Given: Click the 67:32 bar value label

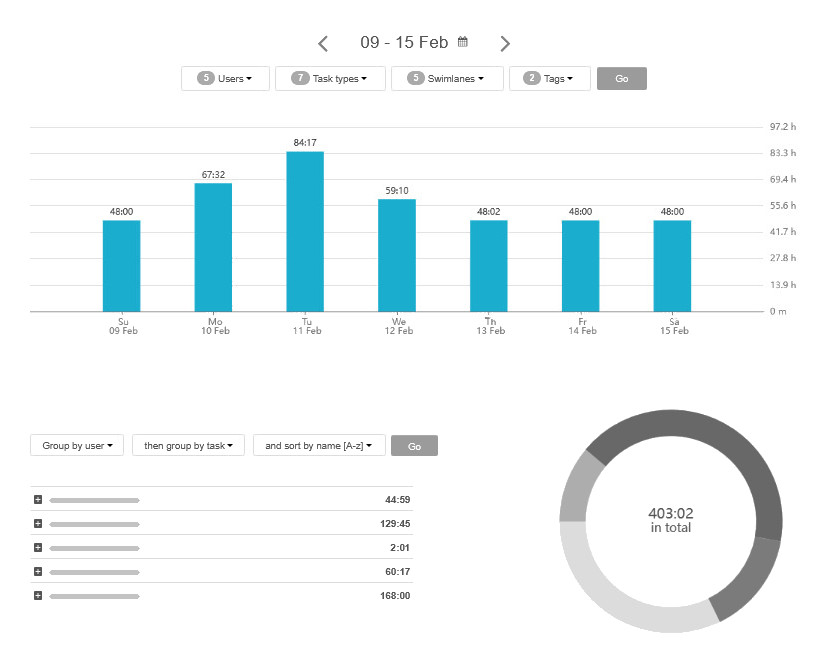Looking at the screenshot, I should pyautogui.click(x=213, y=174).
